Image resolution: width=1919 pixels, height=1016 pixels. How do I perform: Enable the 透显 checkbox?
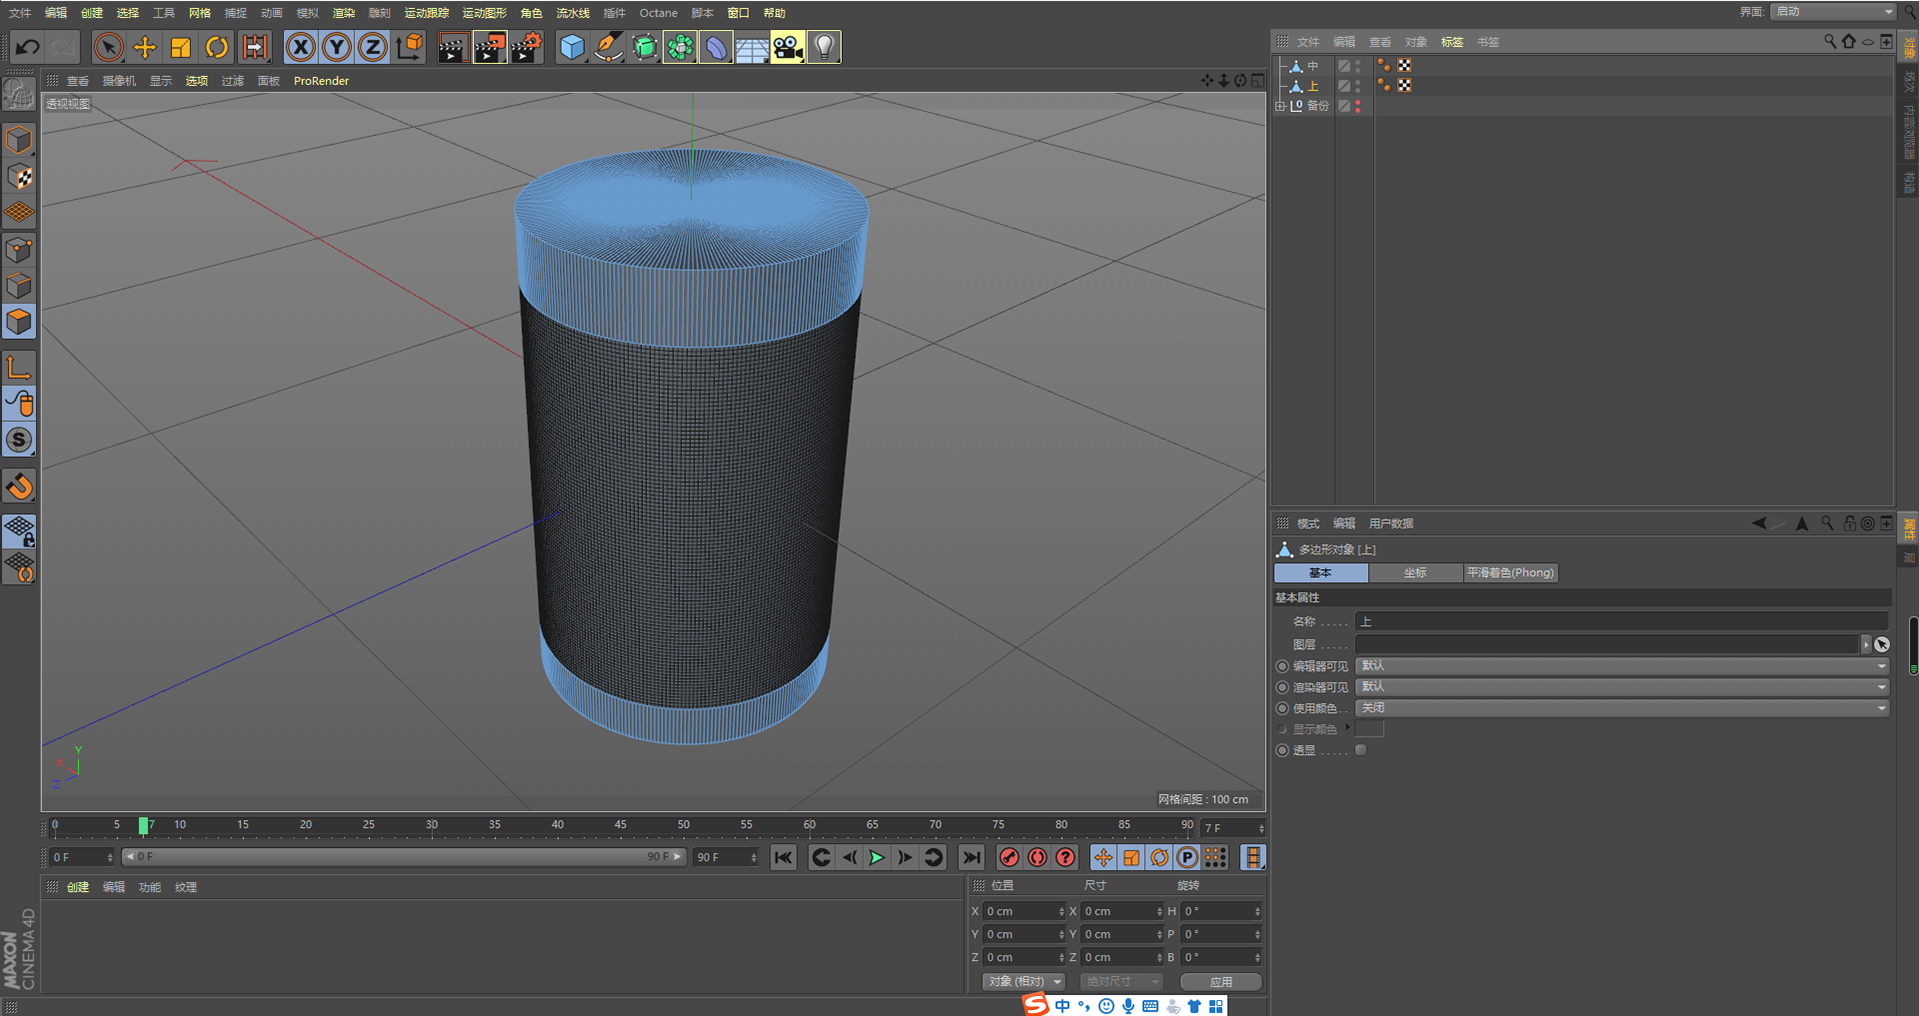pyautogui.click(x=1361, y=750)
